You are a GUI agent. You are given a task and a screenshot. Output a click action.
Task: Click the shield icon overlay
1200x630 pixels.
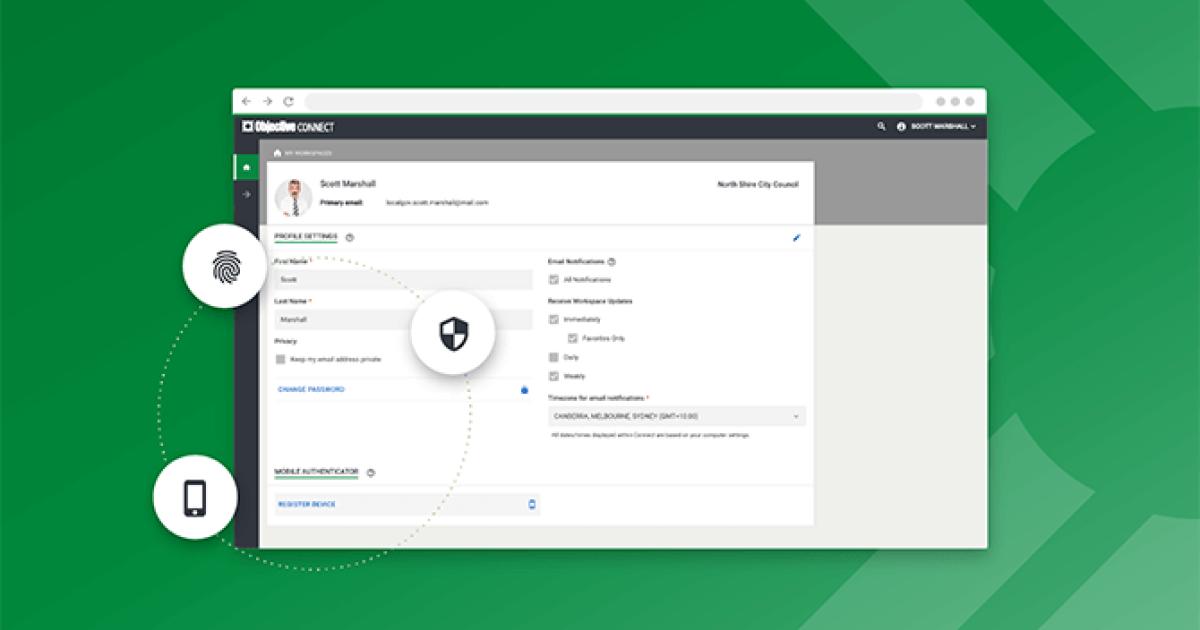453,334
